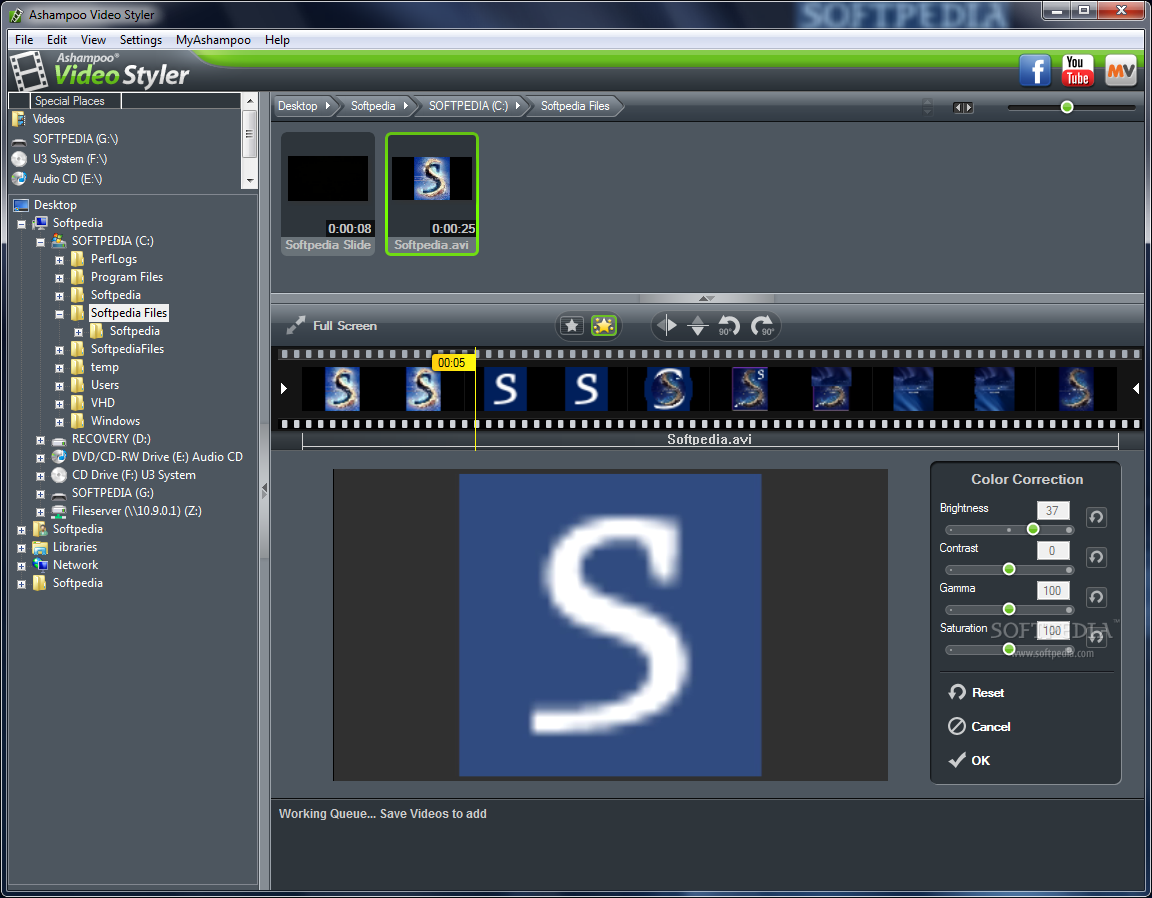Image resolution: width=1152 pixels, height=898 pixels.
Task: Flip video horizontally with mirror icon
Action: [666, 325]
